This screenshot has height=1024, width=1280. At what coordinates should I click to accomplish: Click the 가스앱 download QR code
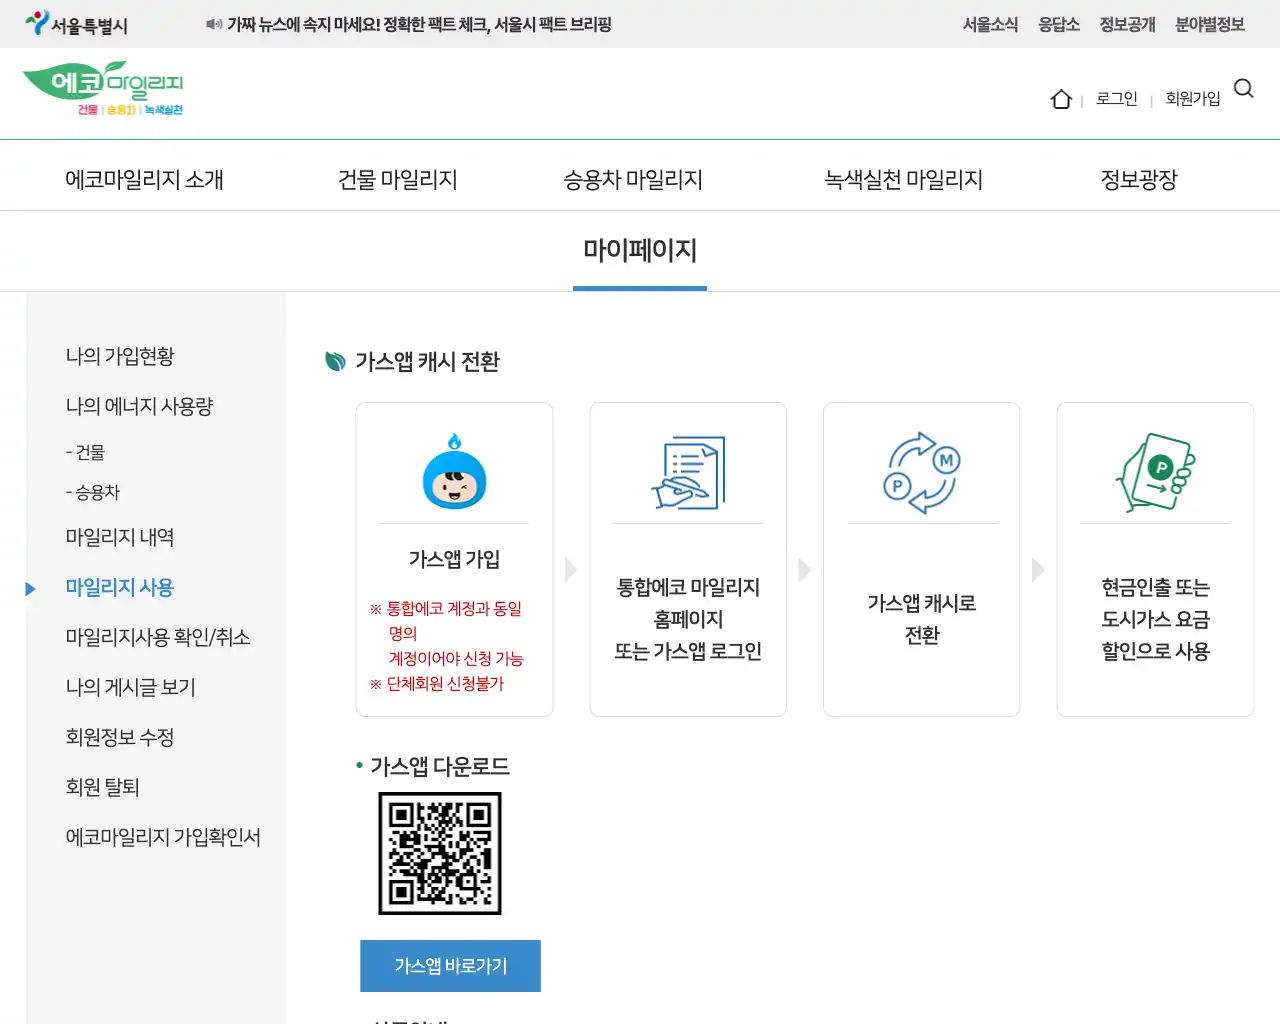pos(439,853)
